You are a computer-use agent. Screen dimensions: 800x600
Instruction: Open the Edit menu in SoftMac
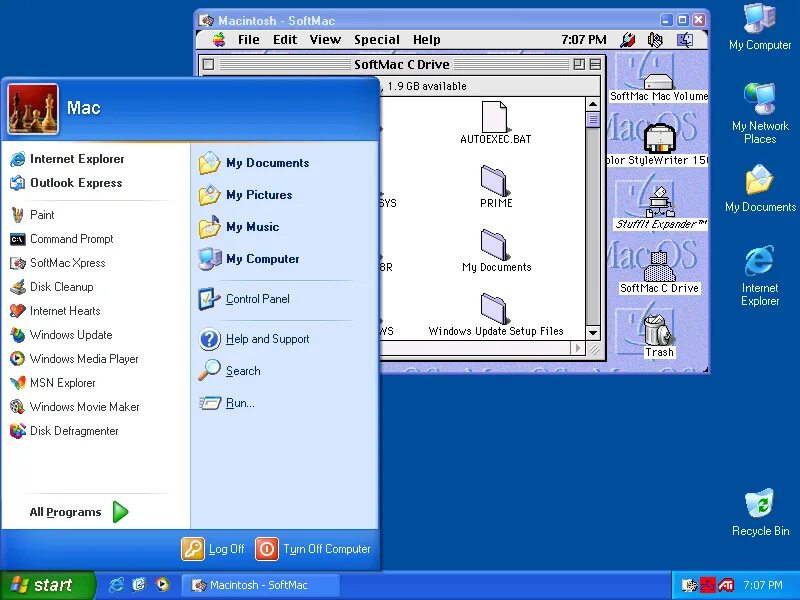coord(284,40)
